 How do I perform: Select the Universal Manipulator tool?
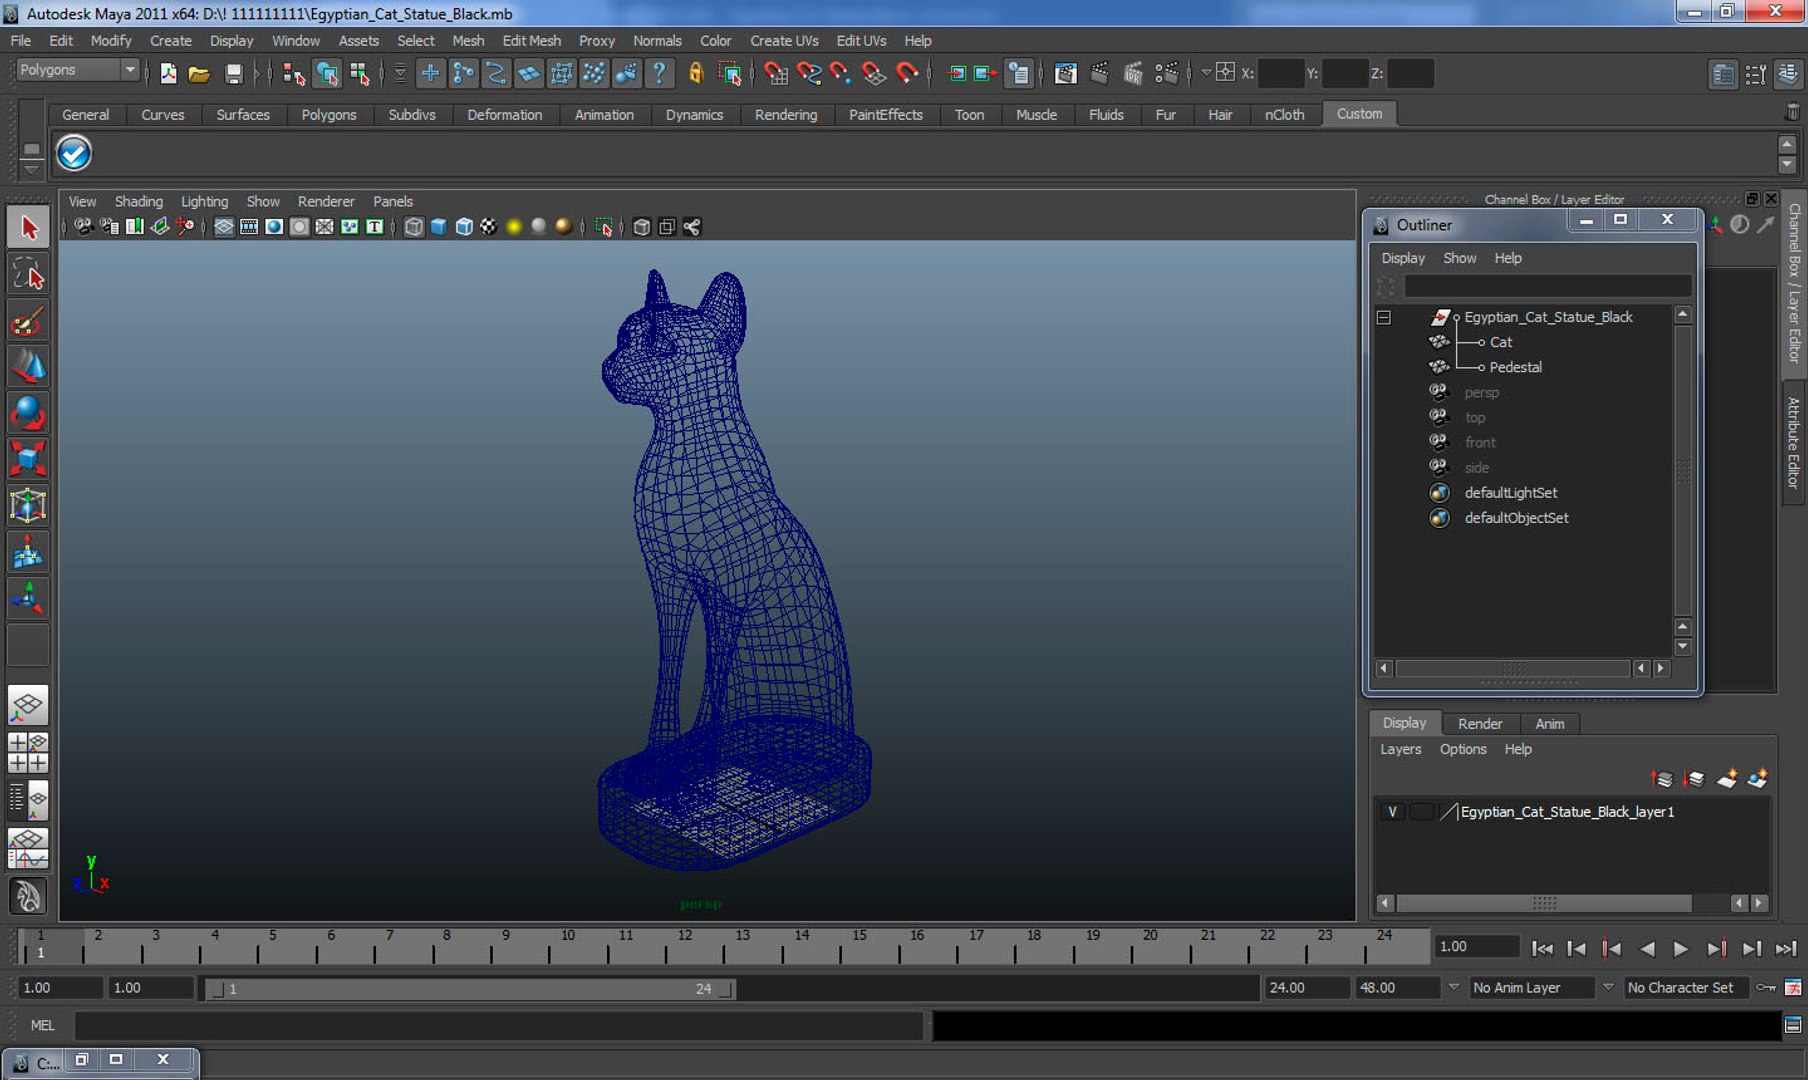click(28, 506)
